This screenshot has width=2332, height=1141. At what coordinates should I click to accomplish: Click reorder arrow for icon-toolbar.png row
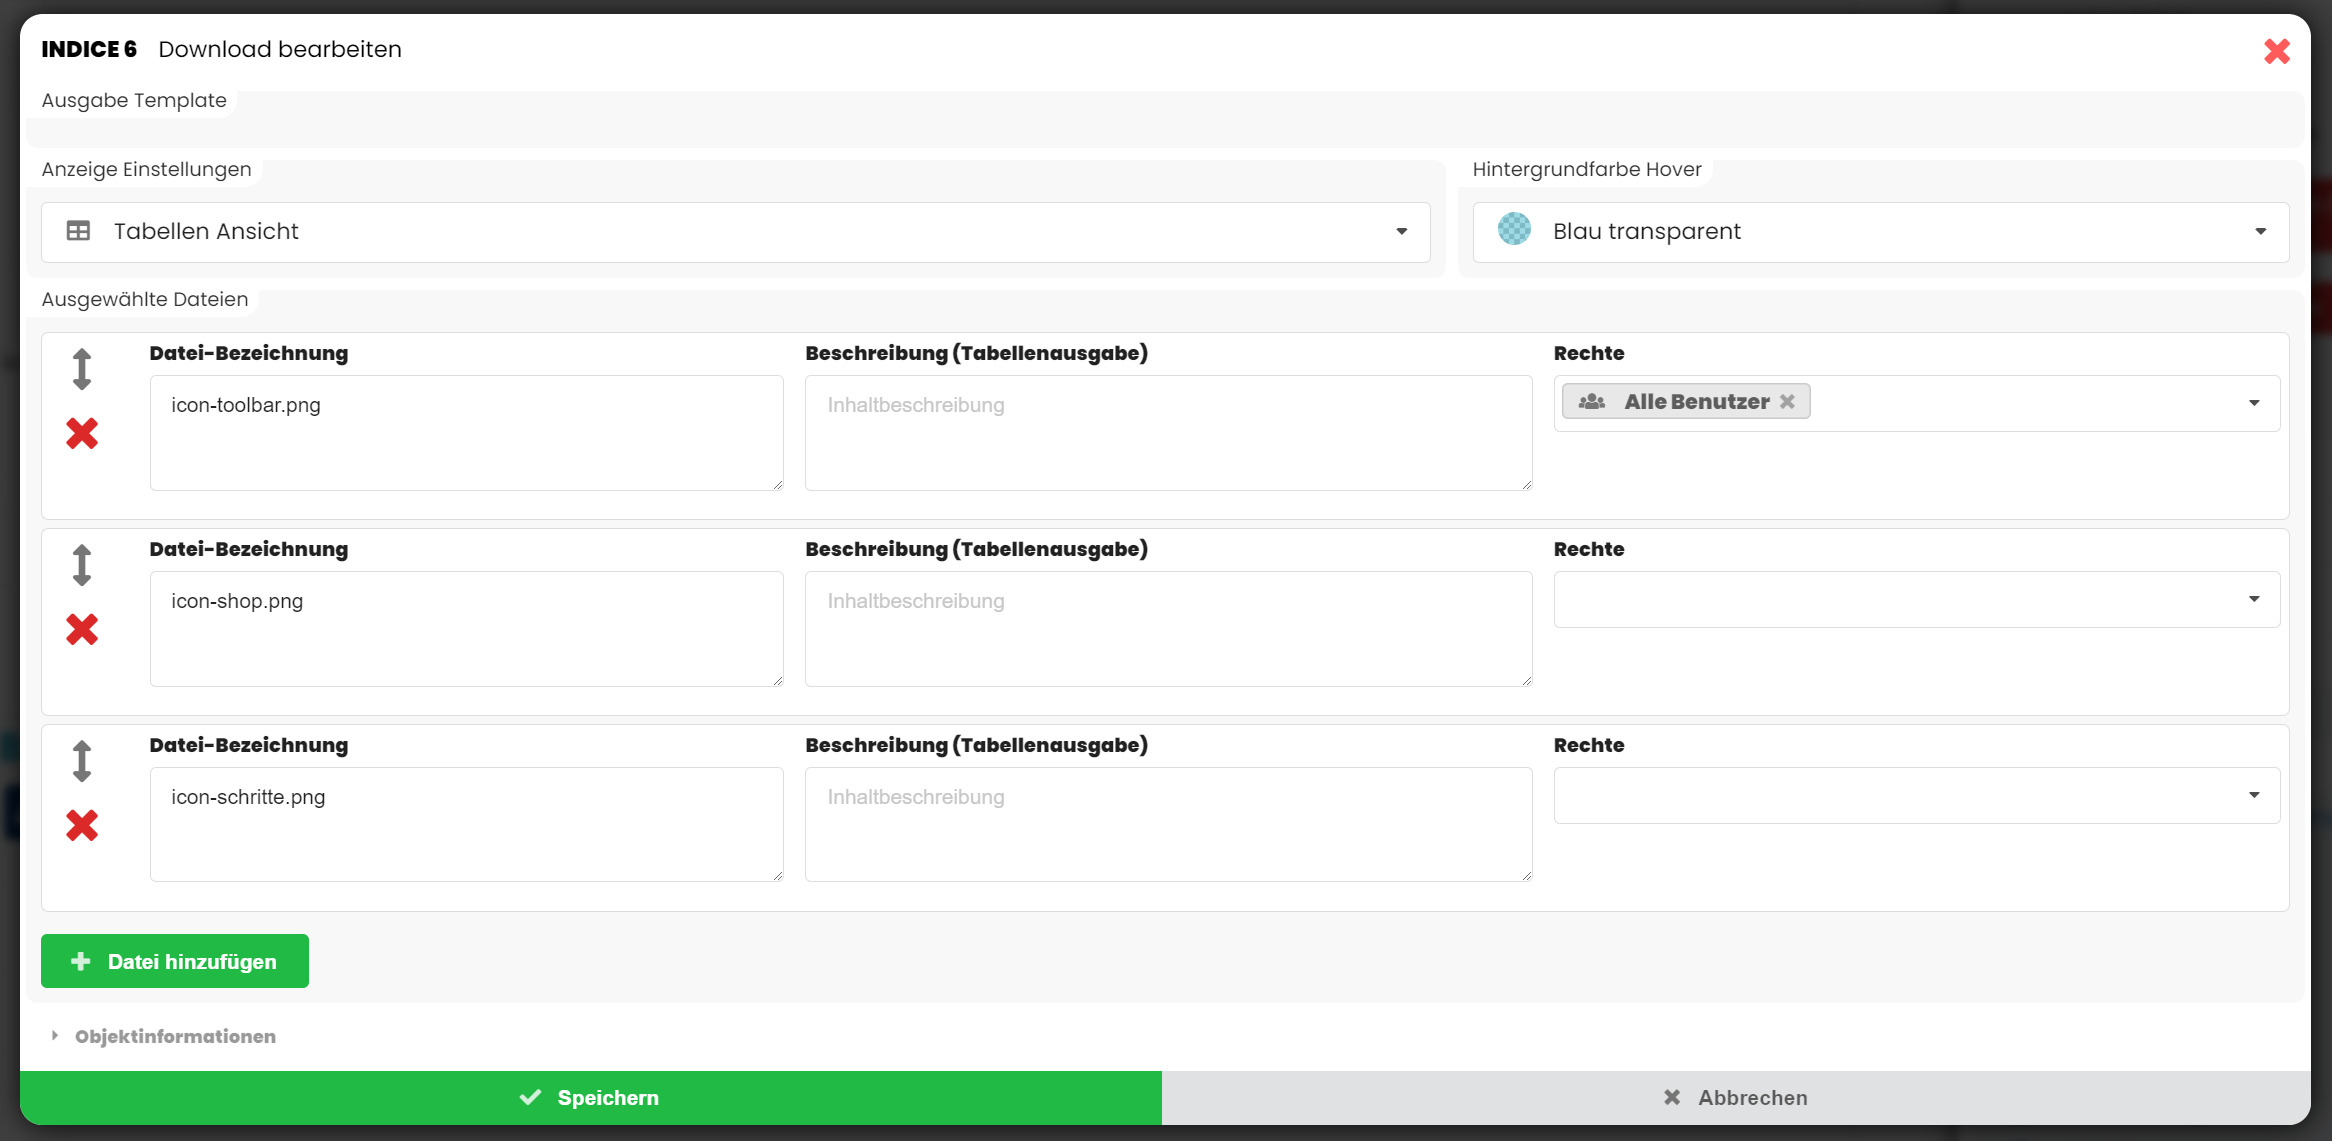pos(82,369)
